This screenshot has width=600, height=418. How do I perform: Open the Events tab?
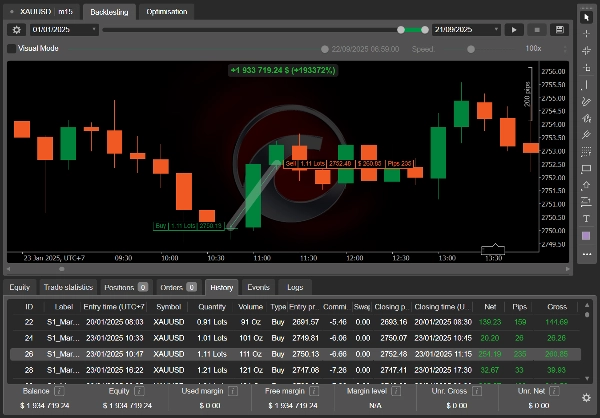(258, 287)
